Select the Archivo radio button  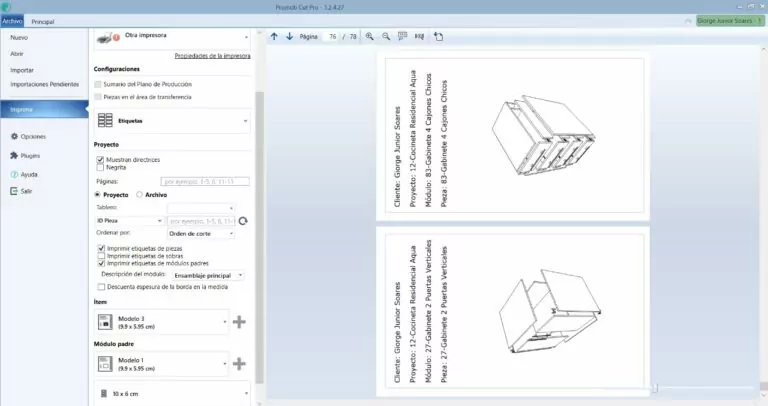(139, 194)
